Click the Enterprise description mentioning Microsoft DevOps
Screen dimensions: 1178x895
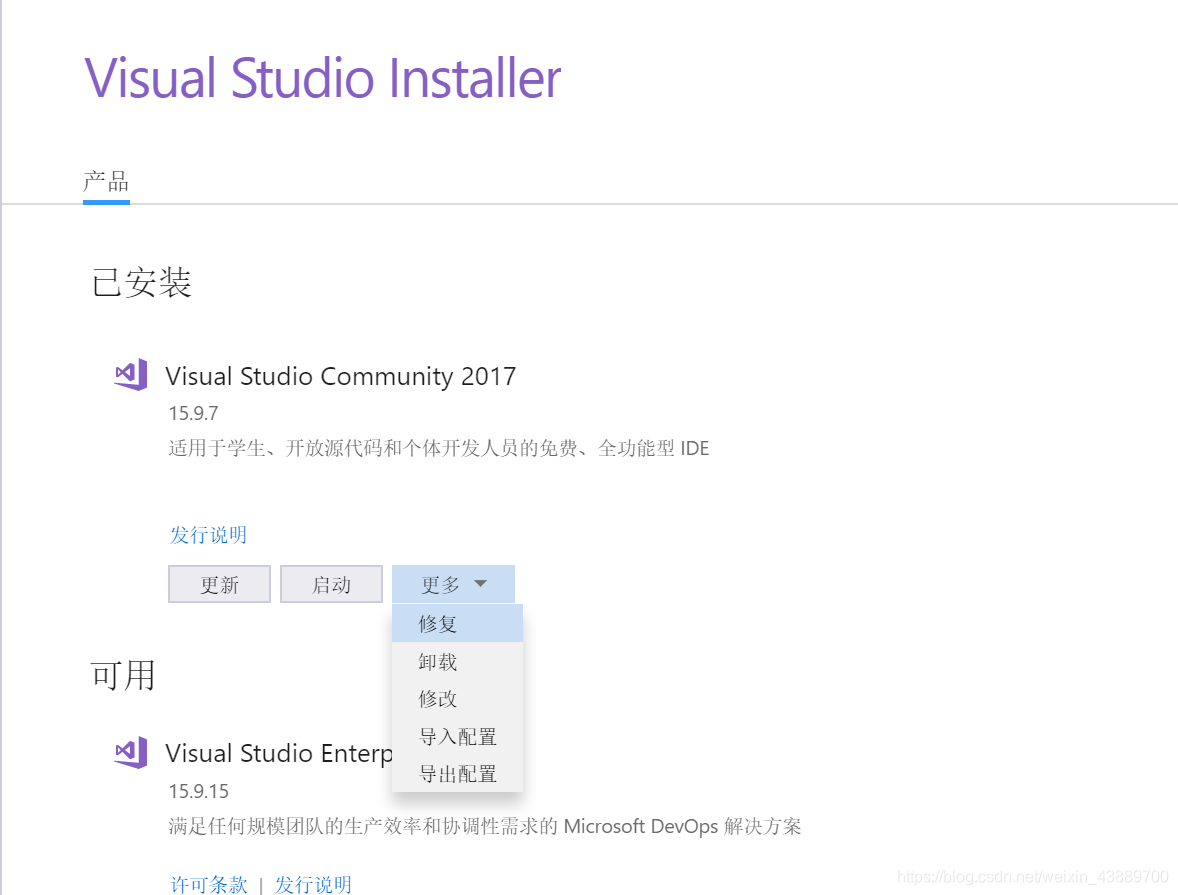coord(485,827)
